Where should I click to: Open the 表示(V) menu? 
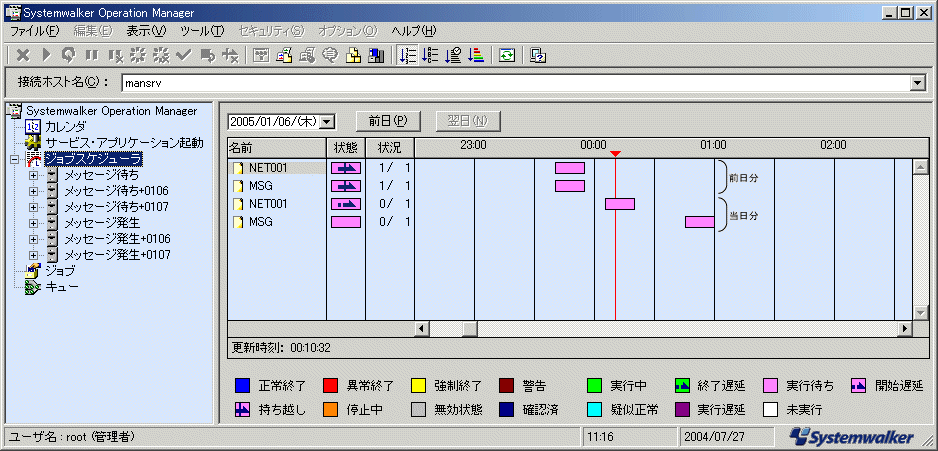(146, 31)
